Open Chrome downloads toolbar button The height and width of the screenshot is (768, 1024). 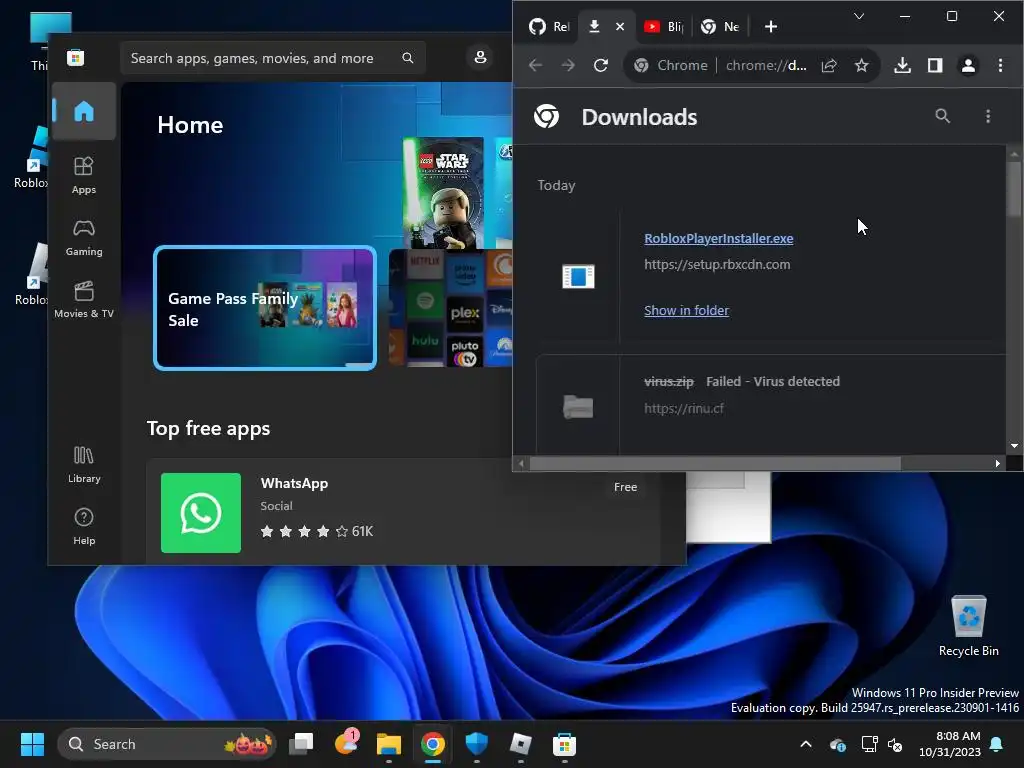click(x=903, y=65)
